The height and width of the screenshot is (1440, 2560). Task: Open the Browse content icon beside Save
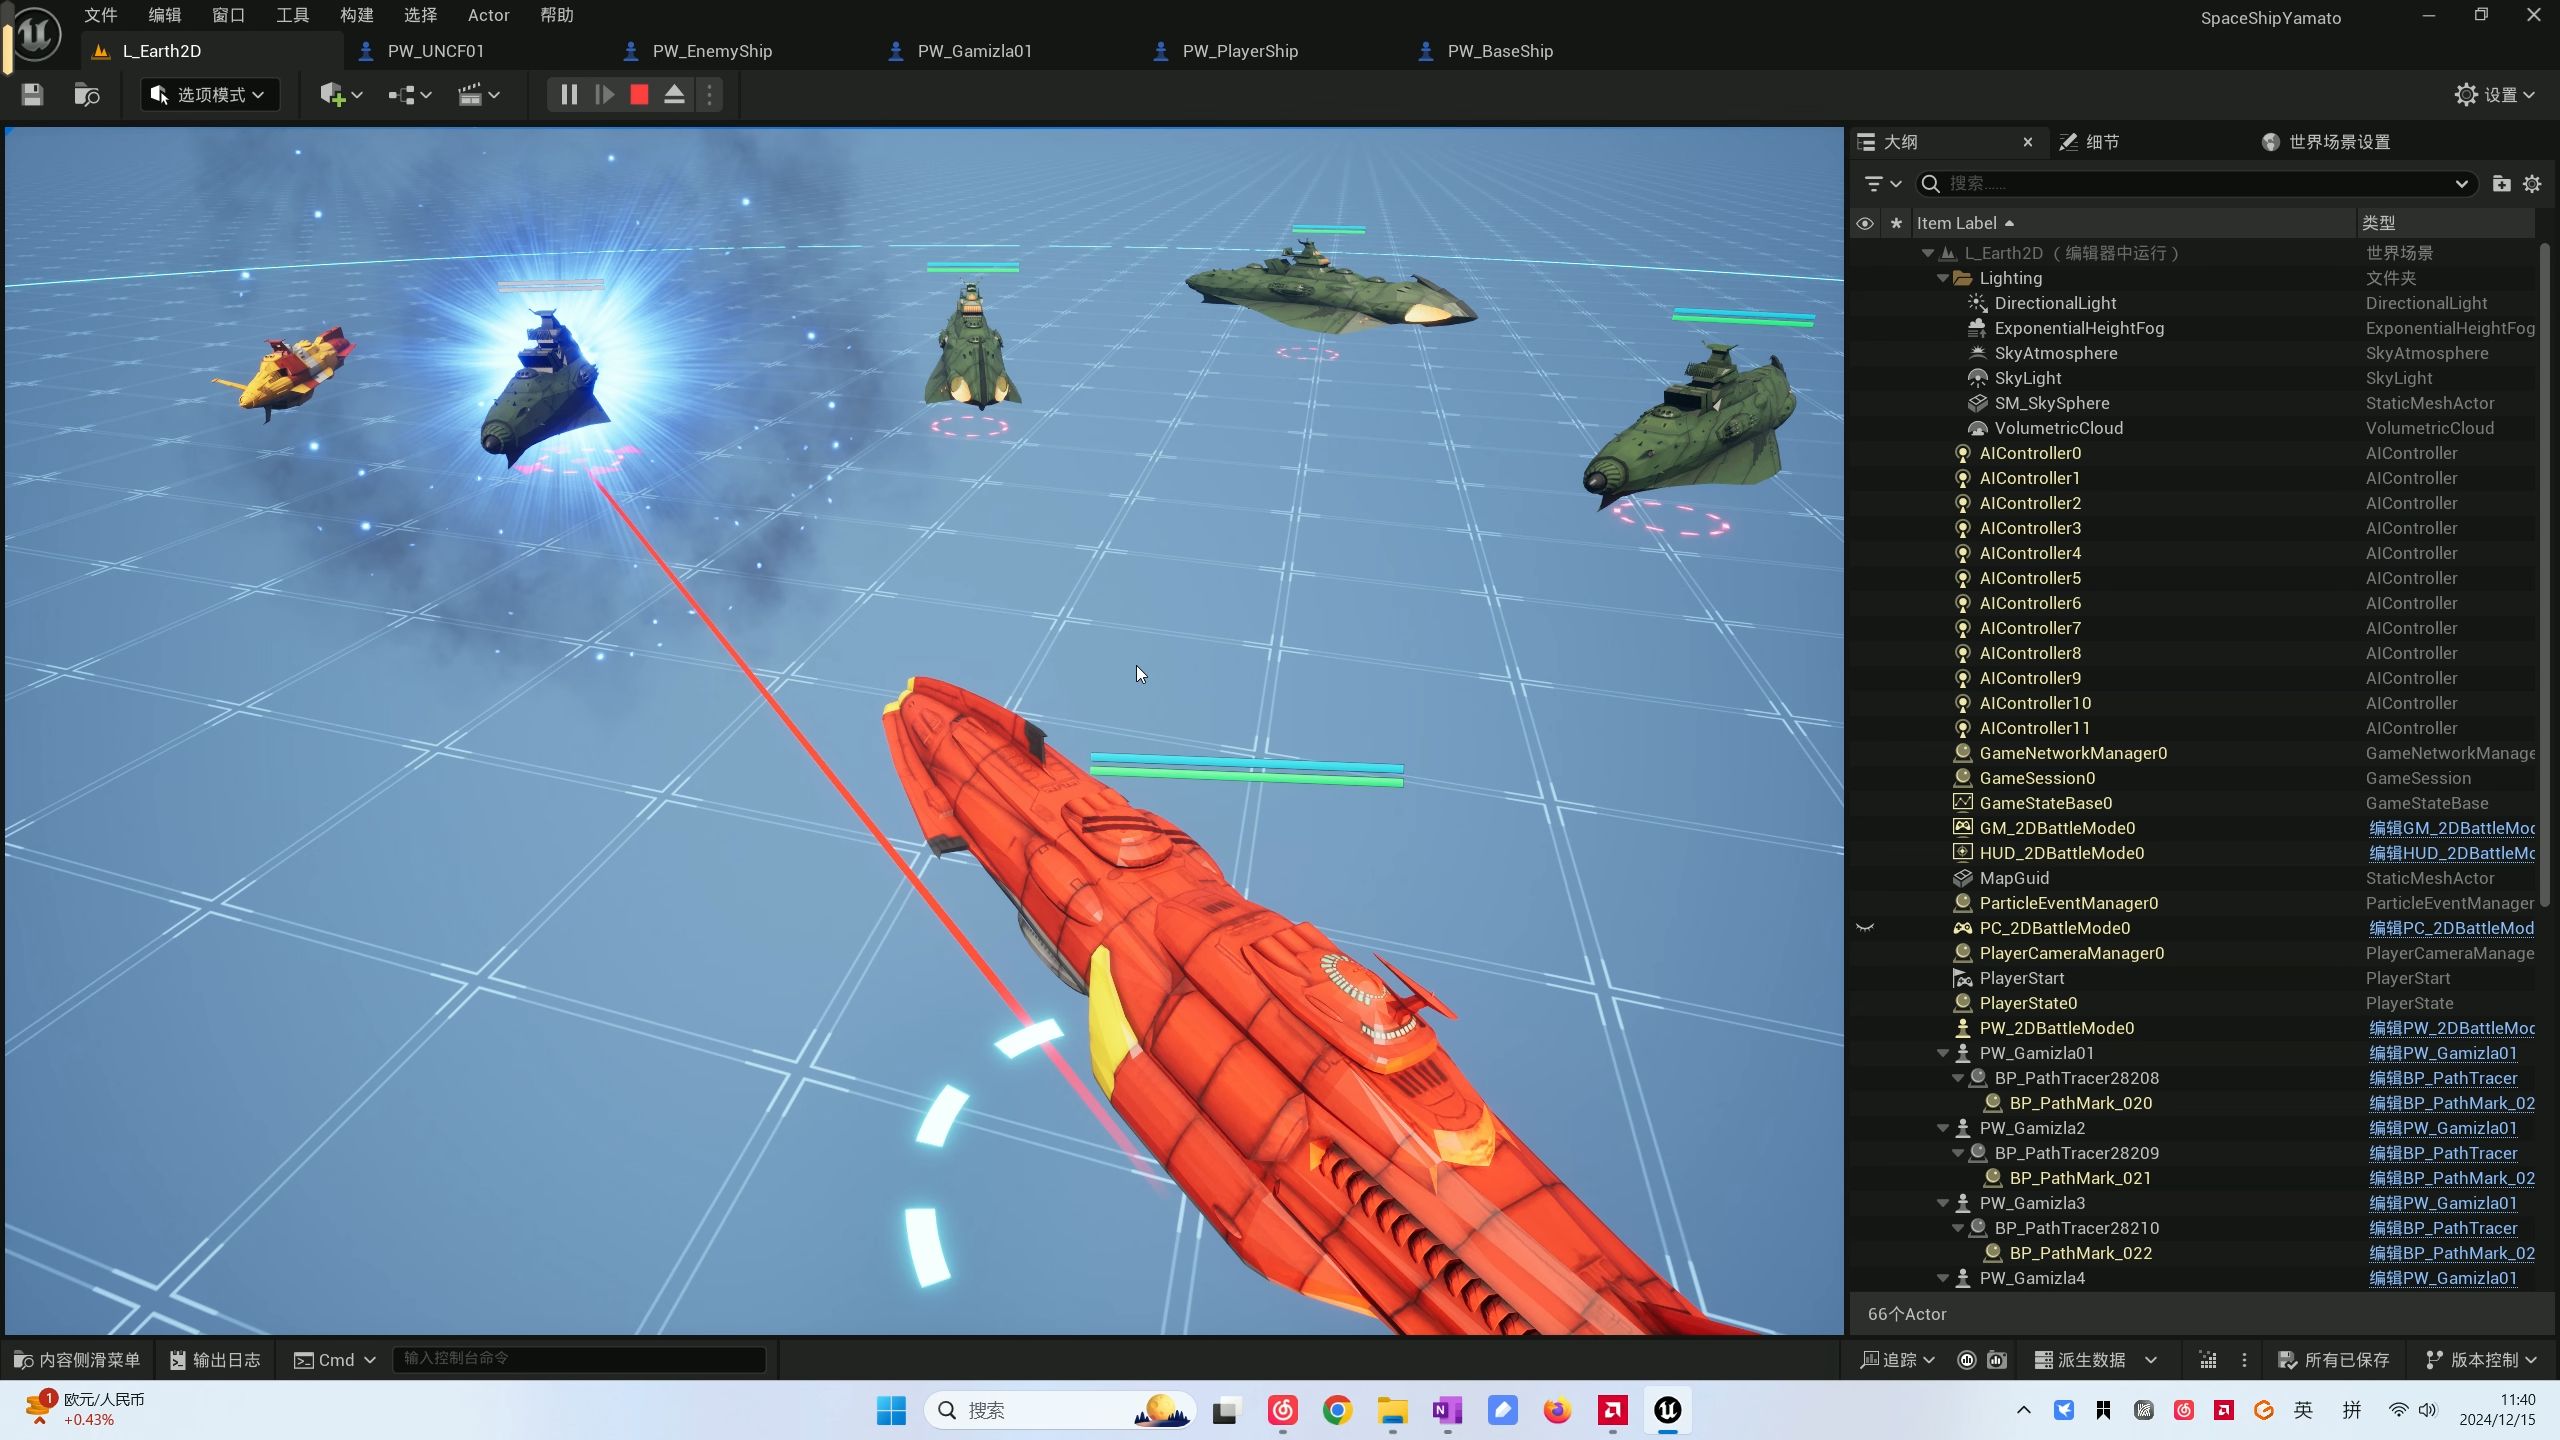(x=87, y=95)
